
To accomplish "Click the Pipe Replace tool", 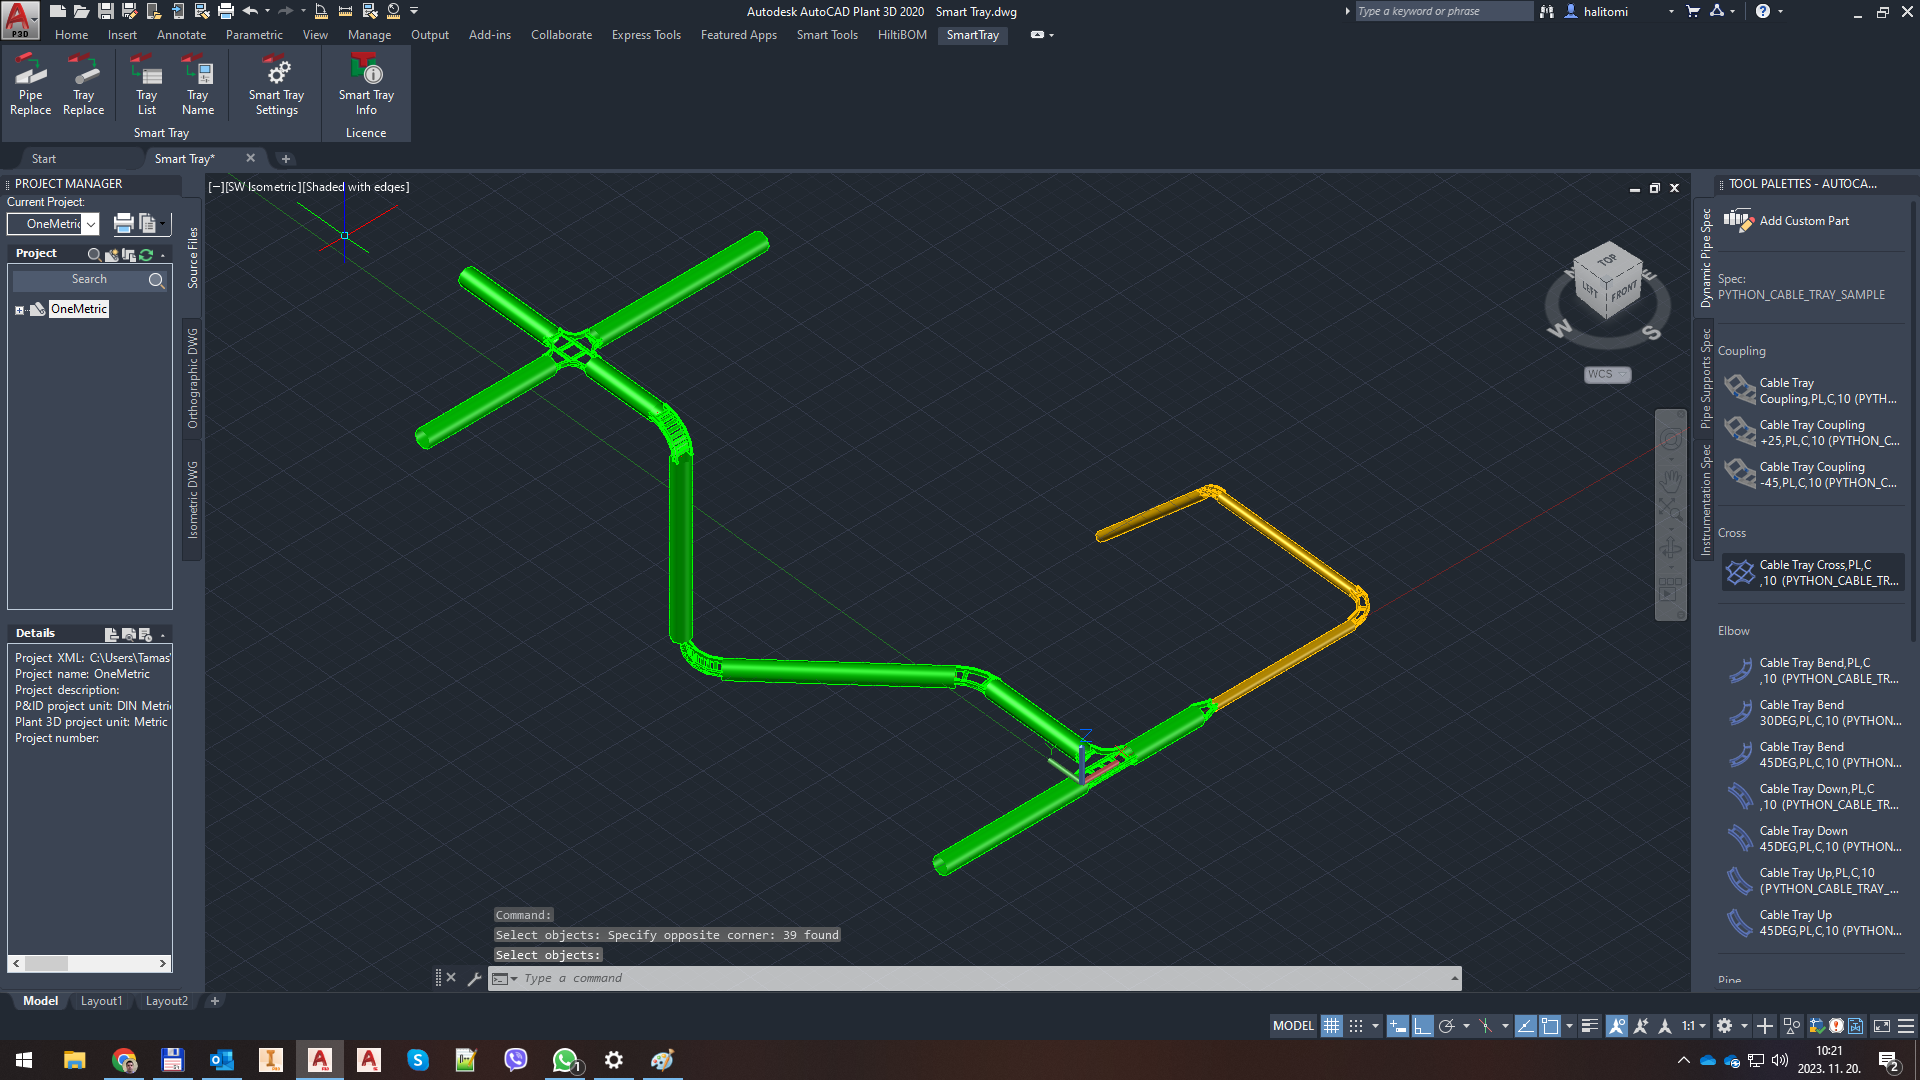I will click(30, 85).
